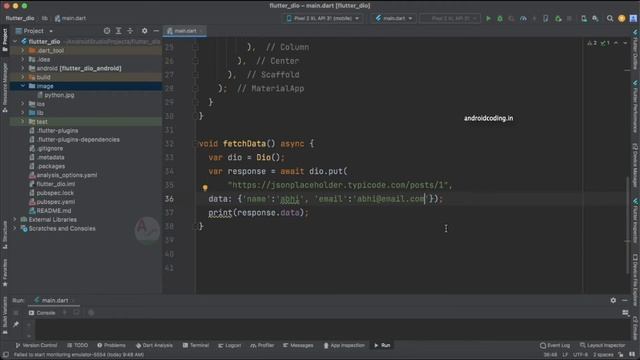Click the green attach debugger toolbar icon
This screenshot has height=360, width=640.
point(558,18)
